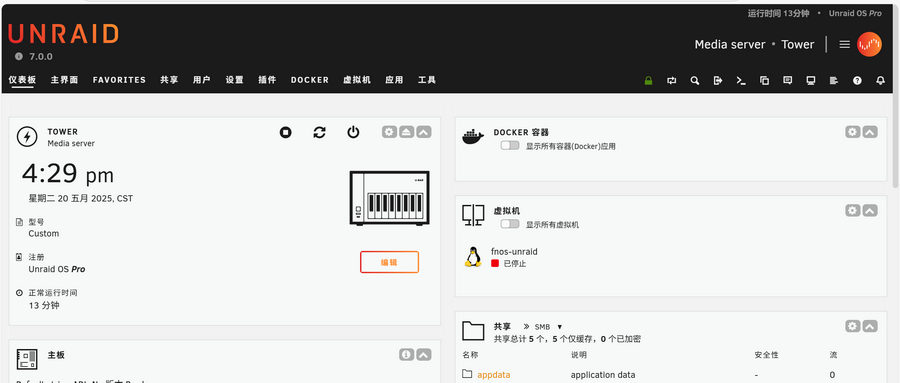Open Tower panel settings gear
Image resolution: width=900 pixels, height=383 pixels.
389,132
